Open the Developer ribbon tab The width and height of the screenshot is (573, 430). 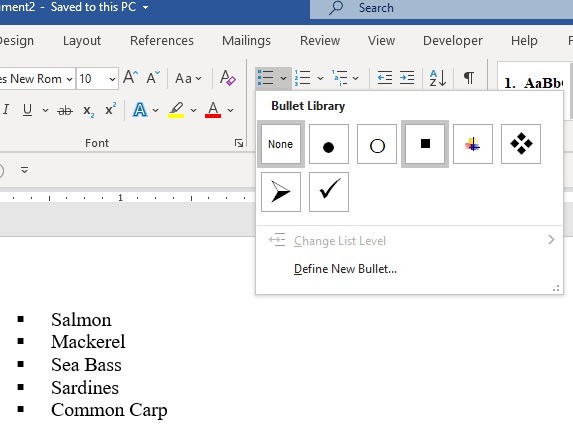click(x=453, y=41)
